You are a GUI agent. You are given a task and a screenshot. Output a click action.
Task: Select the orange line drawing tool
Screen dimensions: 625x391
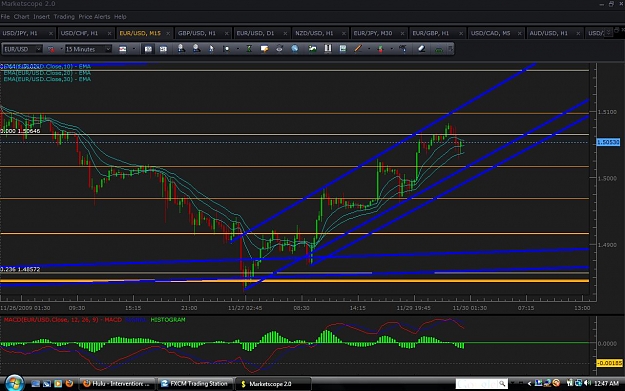click(x=358, y=49)
